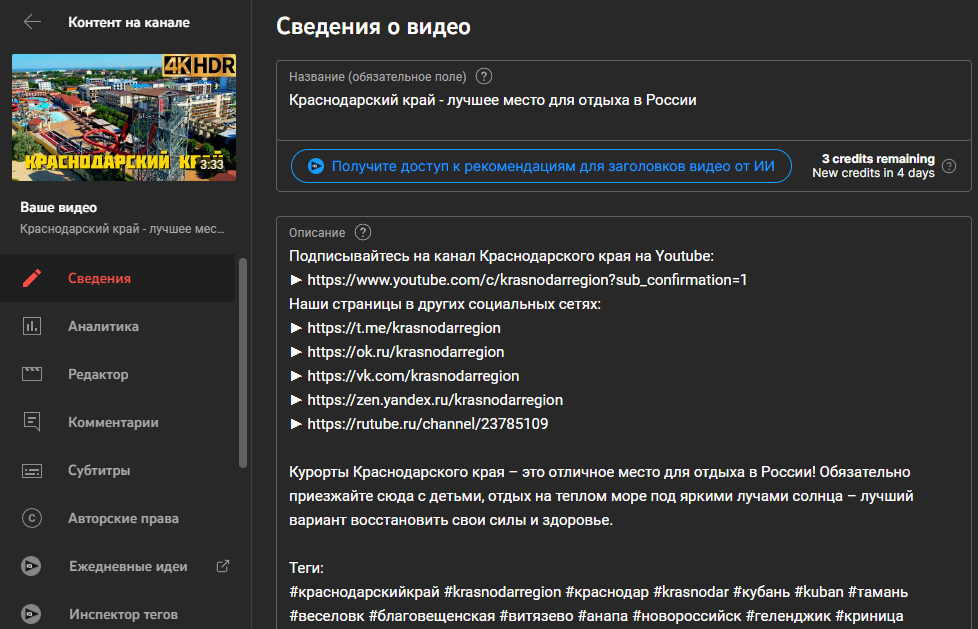978x629 pixels.
Task: Click the New credits in 4 days text
Action: [873, 173]
